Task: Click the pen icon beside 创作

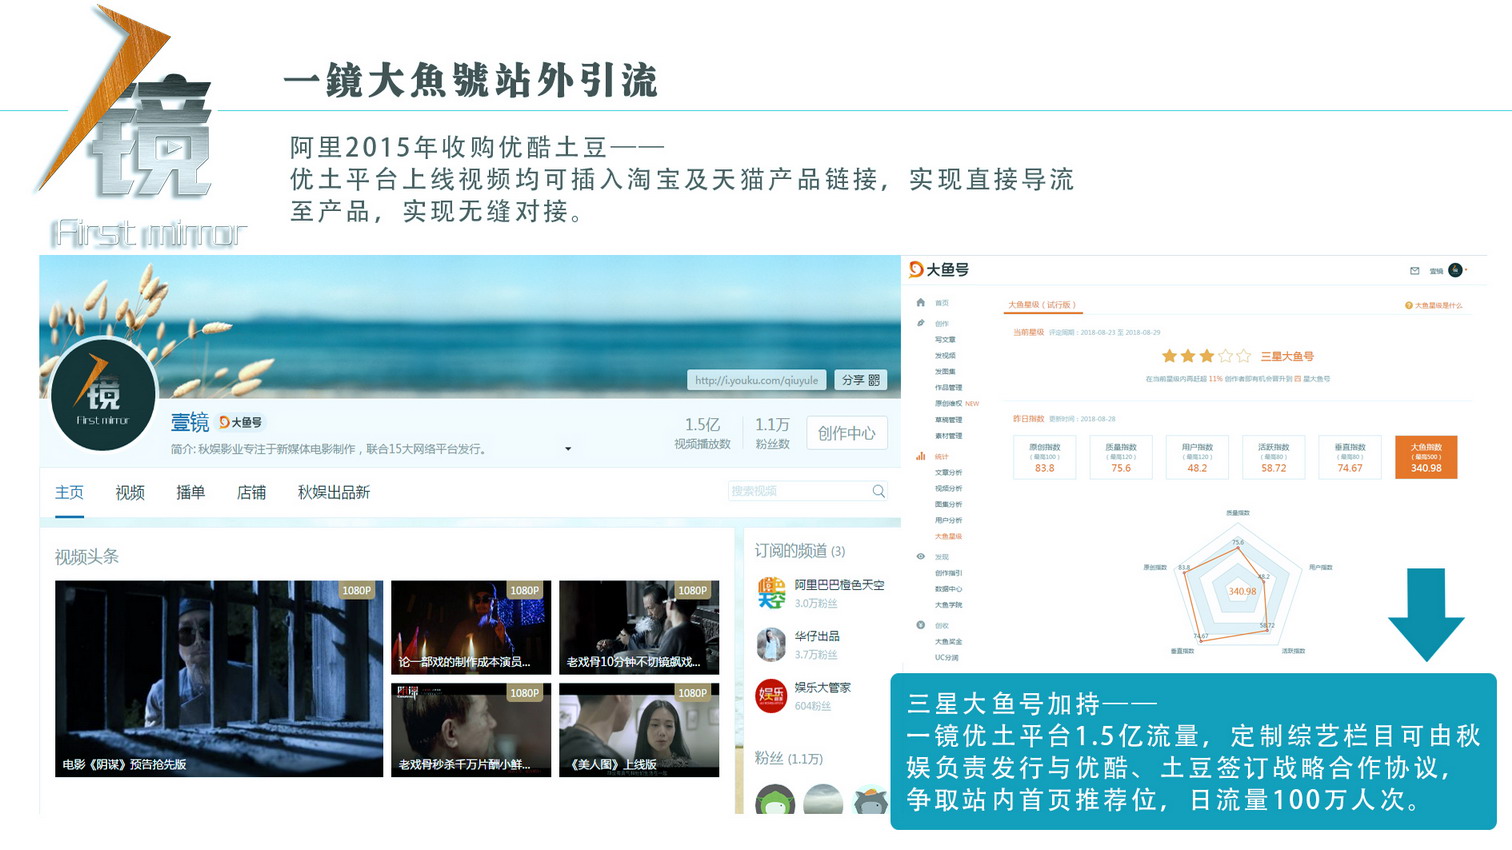Action: tap(920, 323)
